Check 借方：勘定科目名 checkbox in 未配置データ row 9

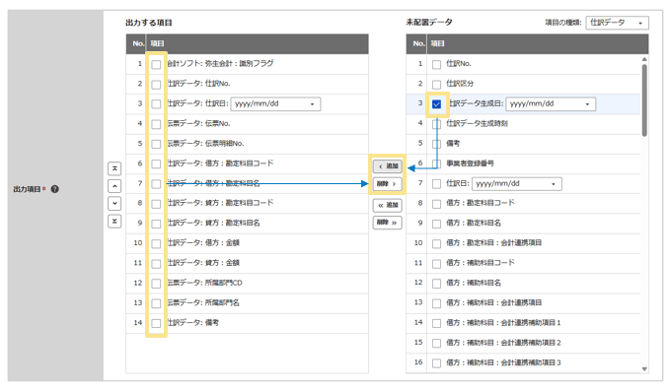click(x=436, y=224)
